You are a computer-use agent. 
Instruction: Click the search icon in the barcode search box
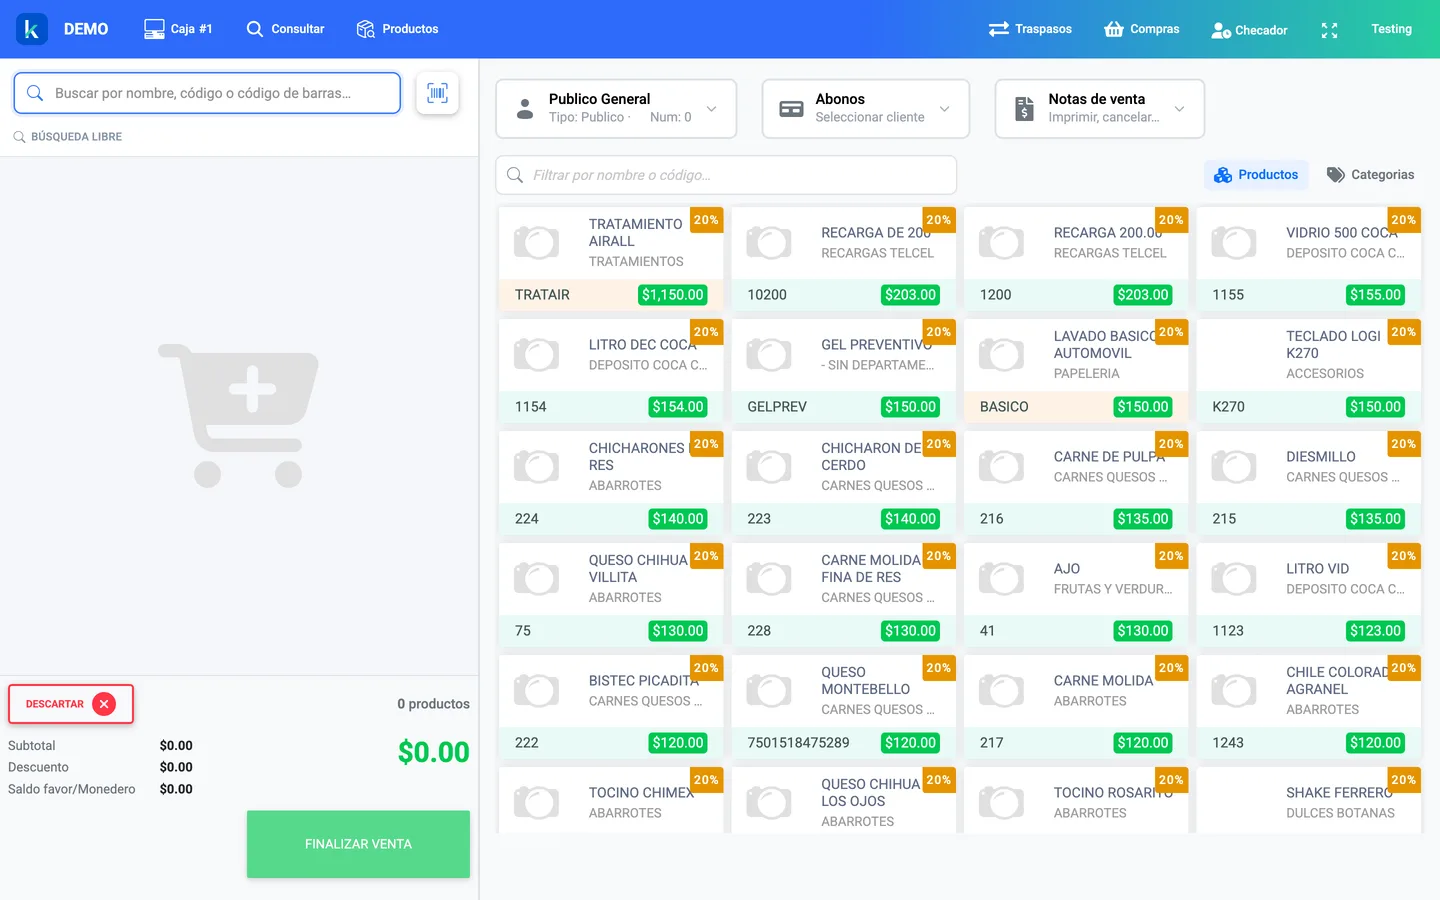pos(35,93)
